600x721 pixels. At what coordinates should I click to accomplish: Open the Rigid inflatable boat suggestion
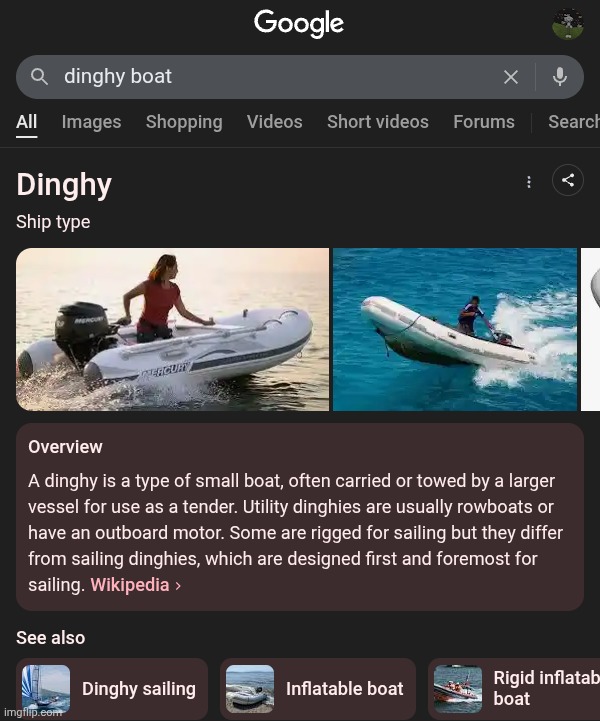click(x=514, y=689)
